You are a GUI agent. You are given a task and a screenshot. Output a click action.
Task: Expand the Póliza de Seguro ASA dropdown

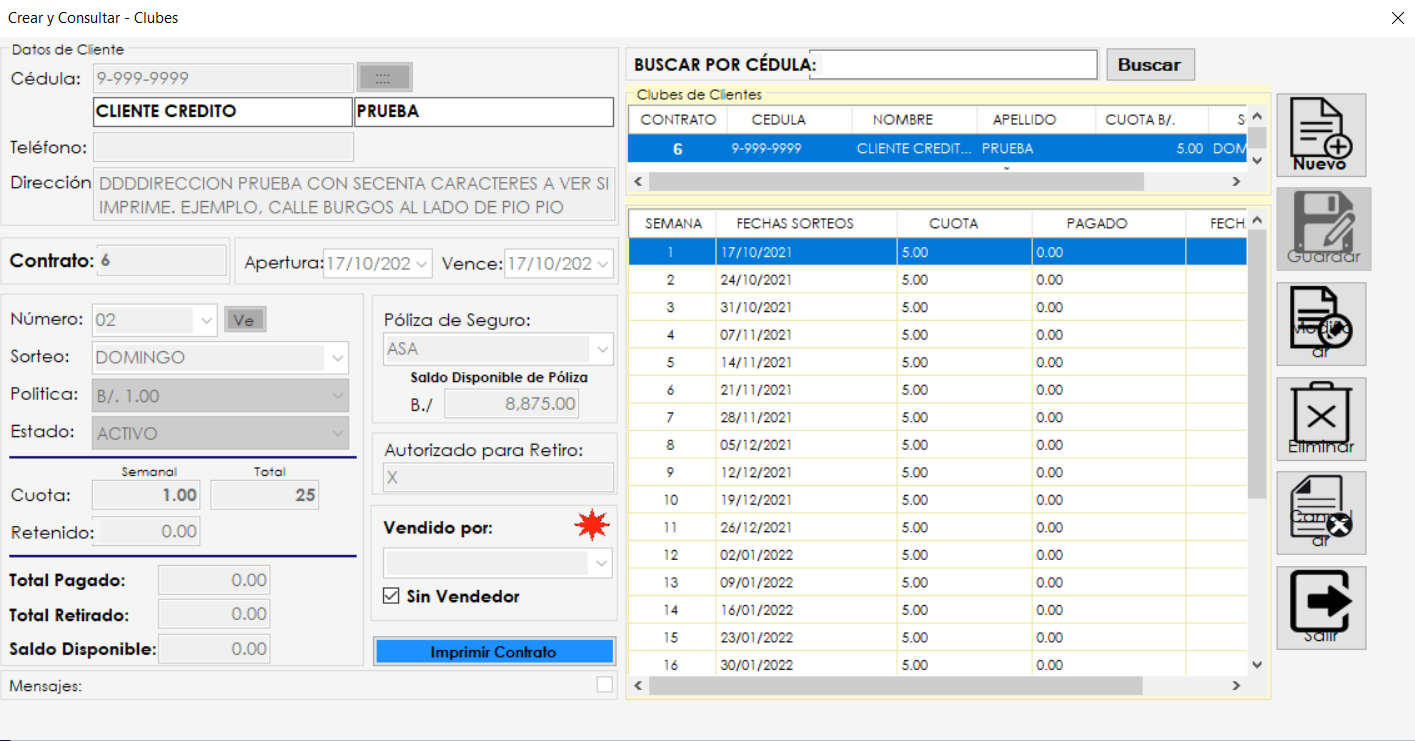click(602, 350)
